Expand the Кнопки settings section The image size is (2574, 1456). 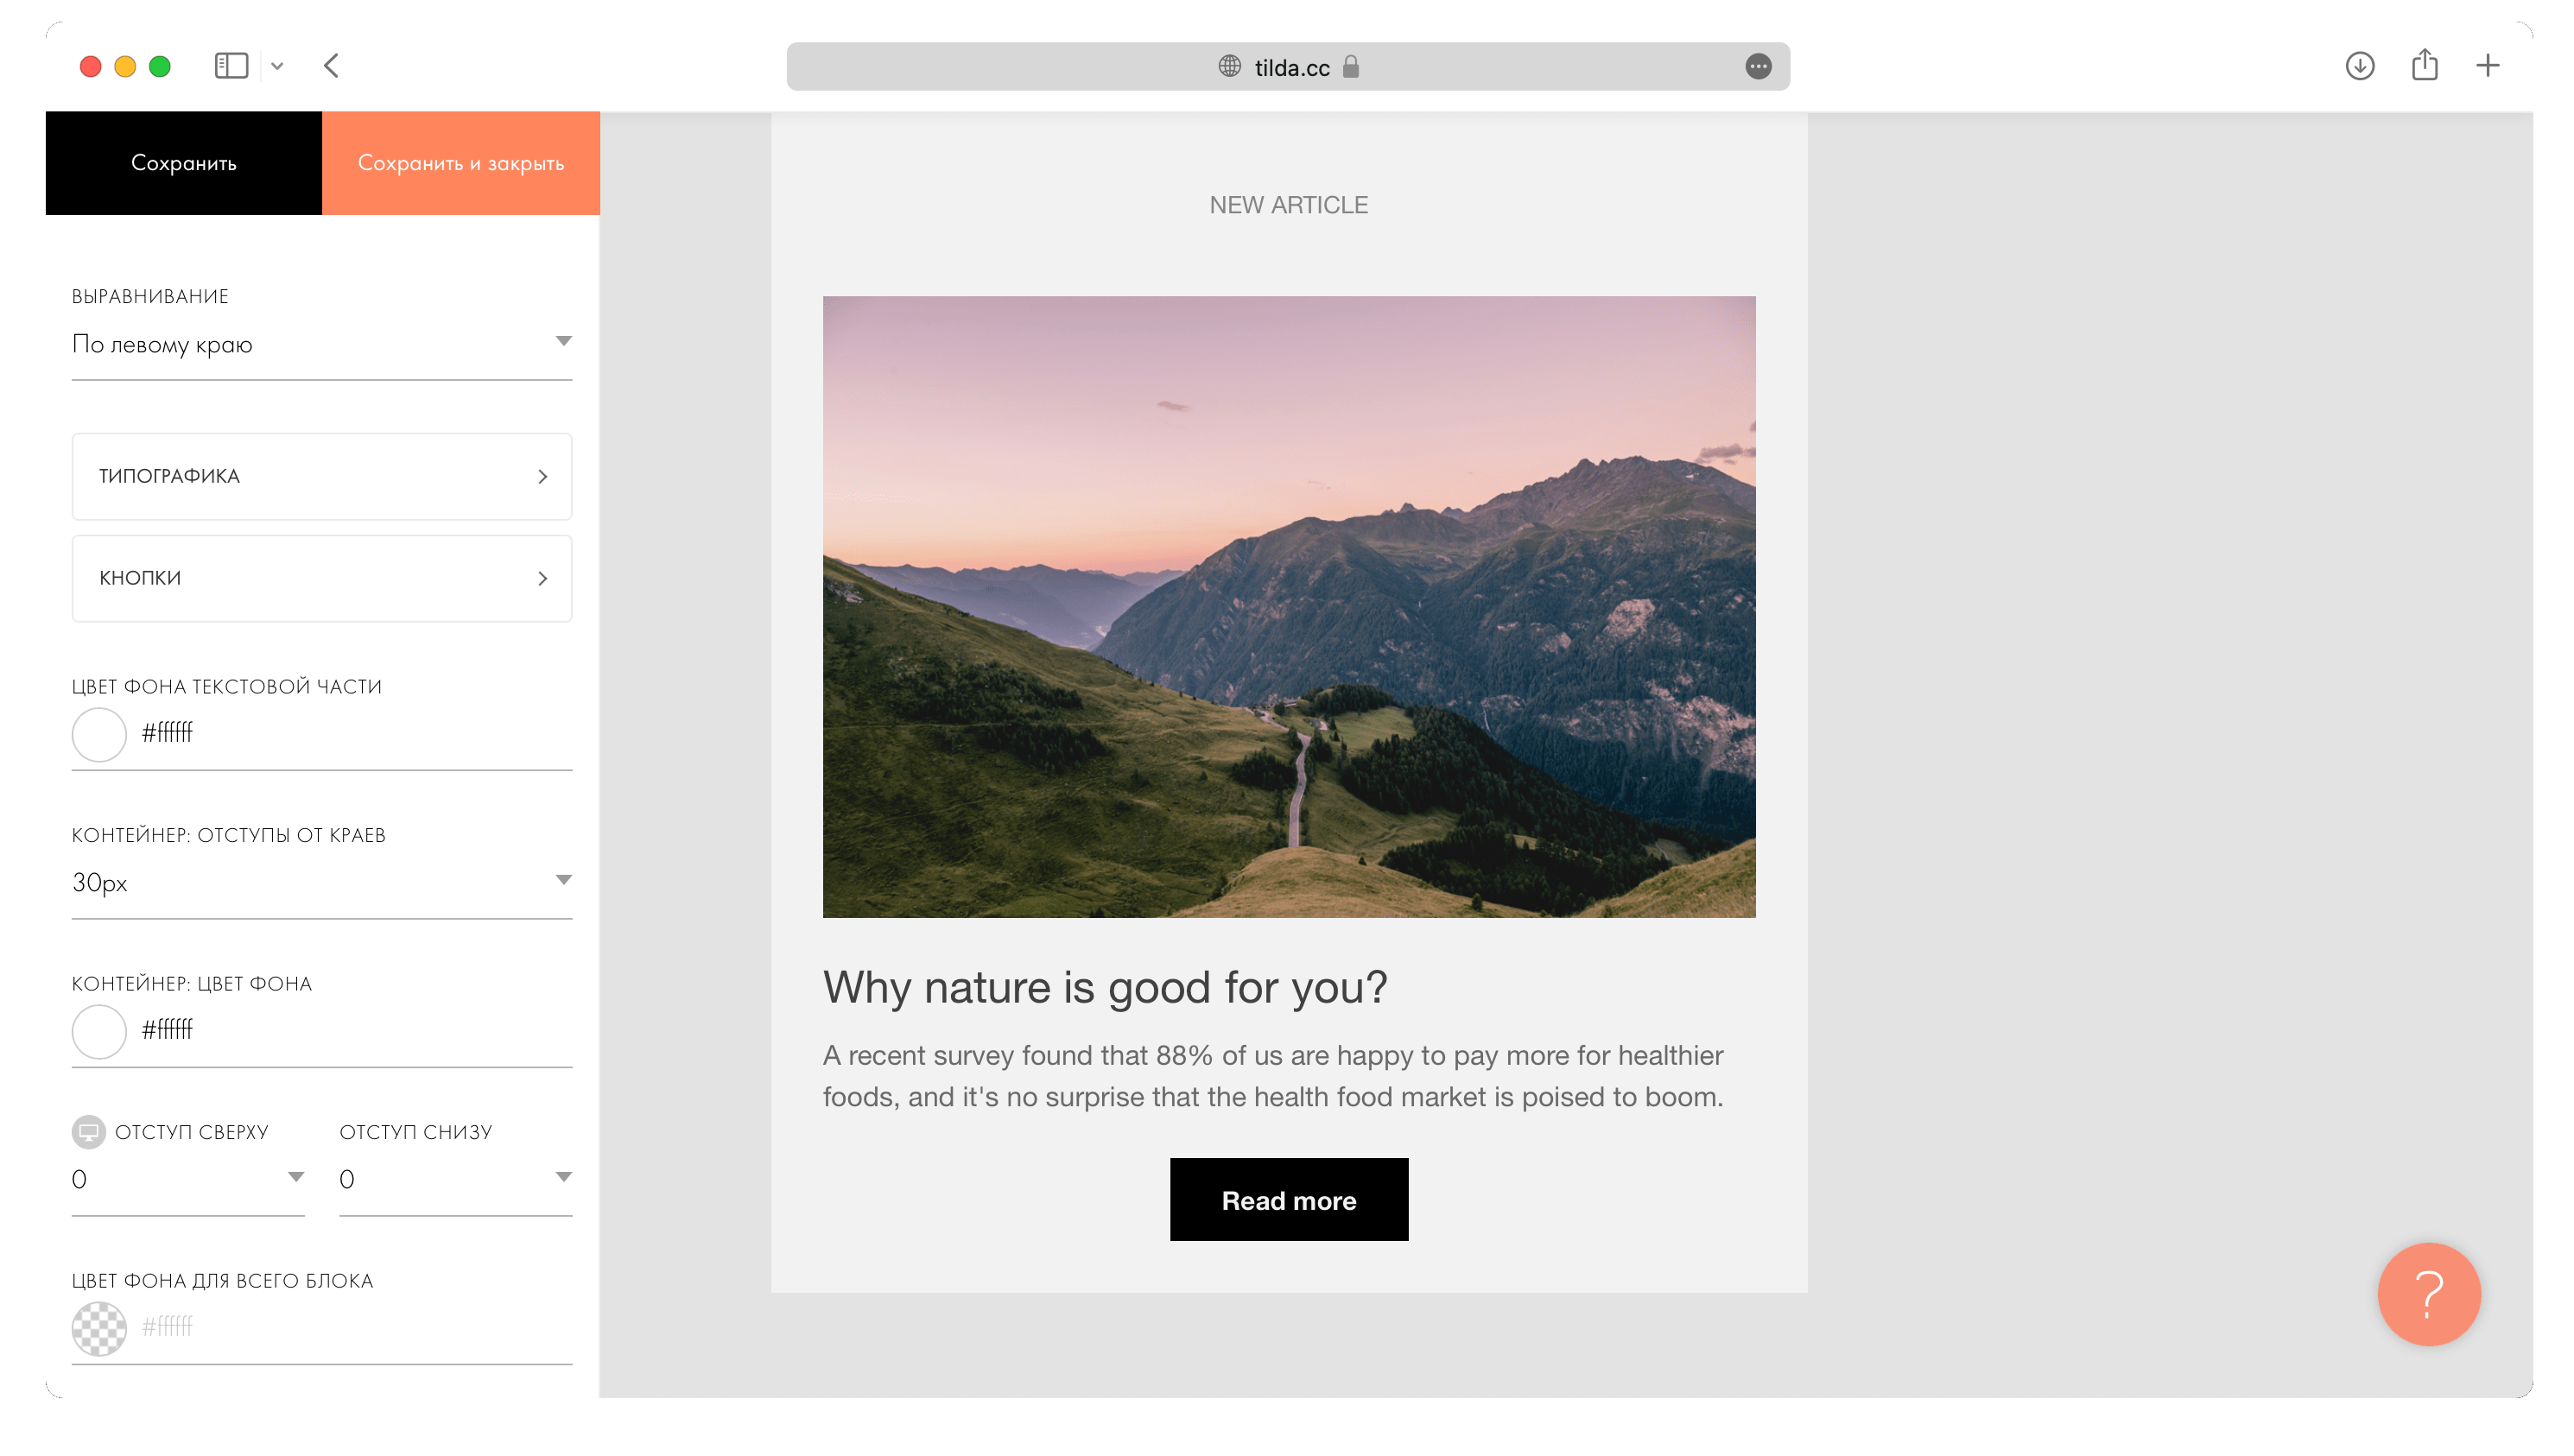[324, 578]
